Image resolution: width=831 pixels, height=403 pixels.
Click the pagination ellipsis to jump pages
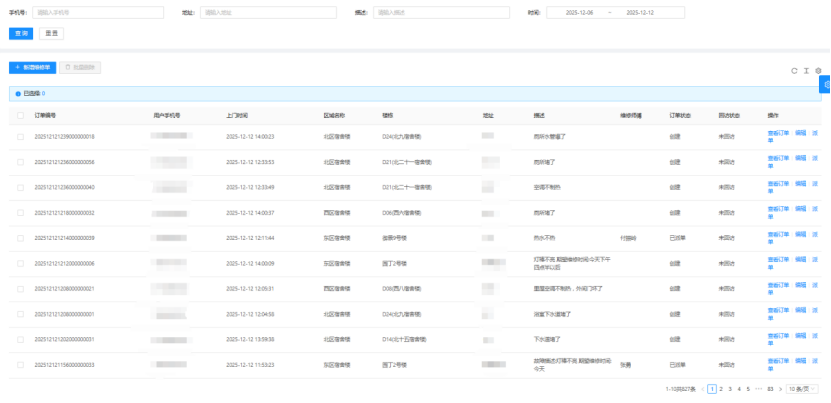[x=757, y=388]
